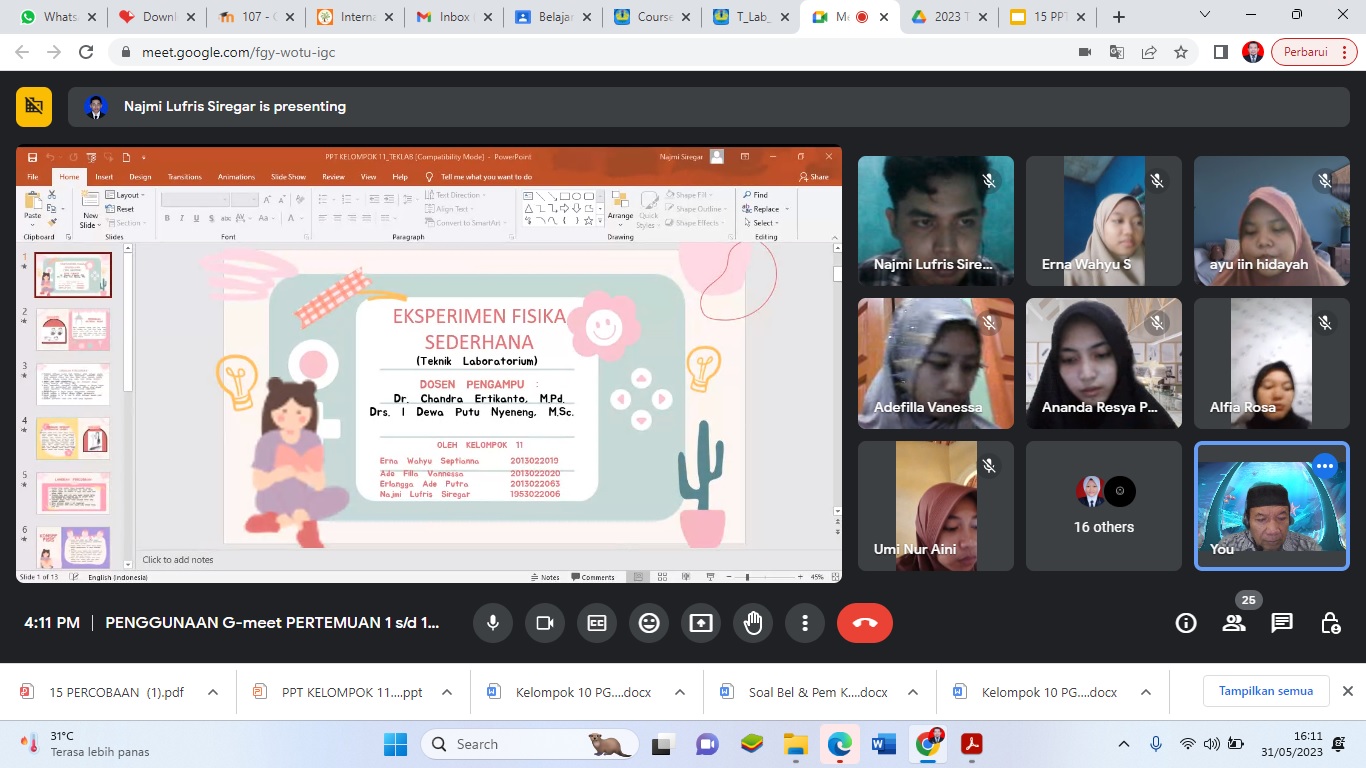This screenshot has height=768, width=1366.
Task: Toggle the microphone in the call bar
Action: click(492, 623)
